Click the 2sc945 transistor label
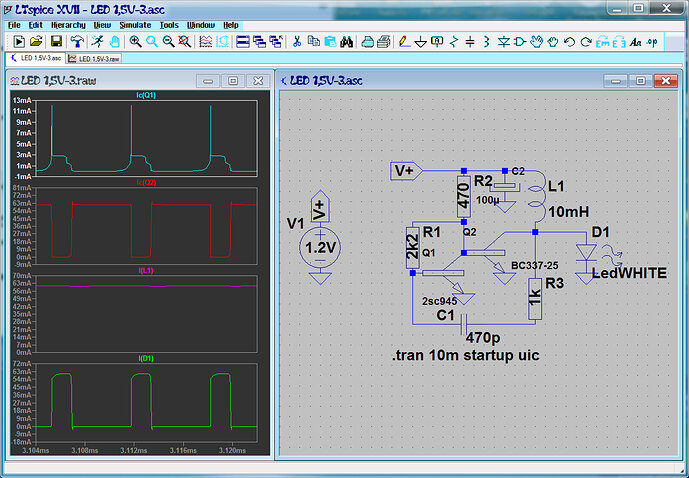Viewport: 689px width, 478px height. (x=439, y=301)
